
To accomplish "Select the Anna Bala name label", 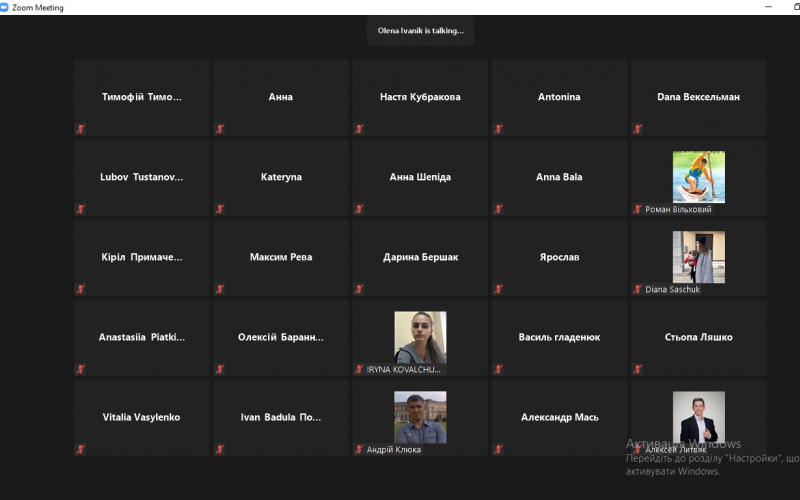I will pos(559,177).
